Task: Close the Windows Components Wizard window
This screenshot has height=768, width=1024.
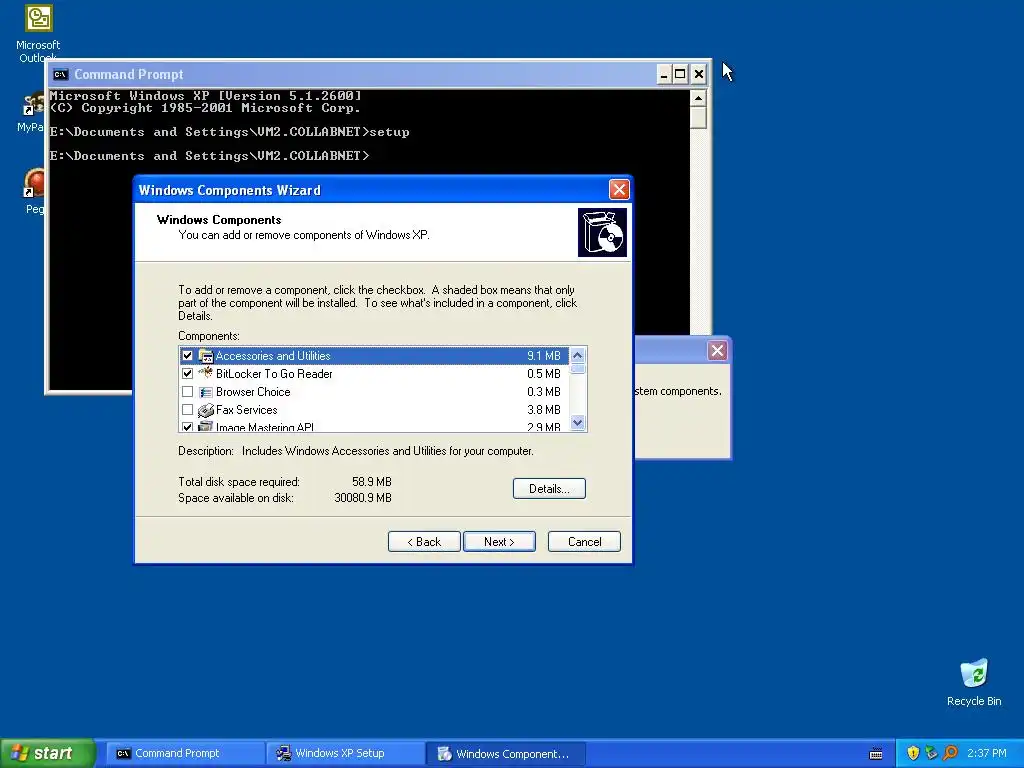Action: point(619,190)
